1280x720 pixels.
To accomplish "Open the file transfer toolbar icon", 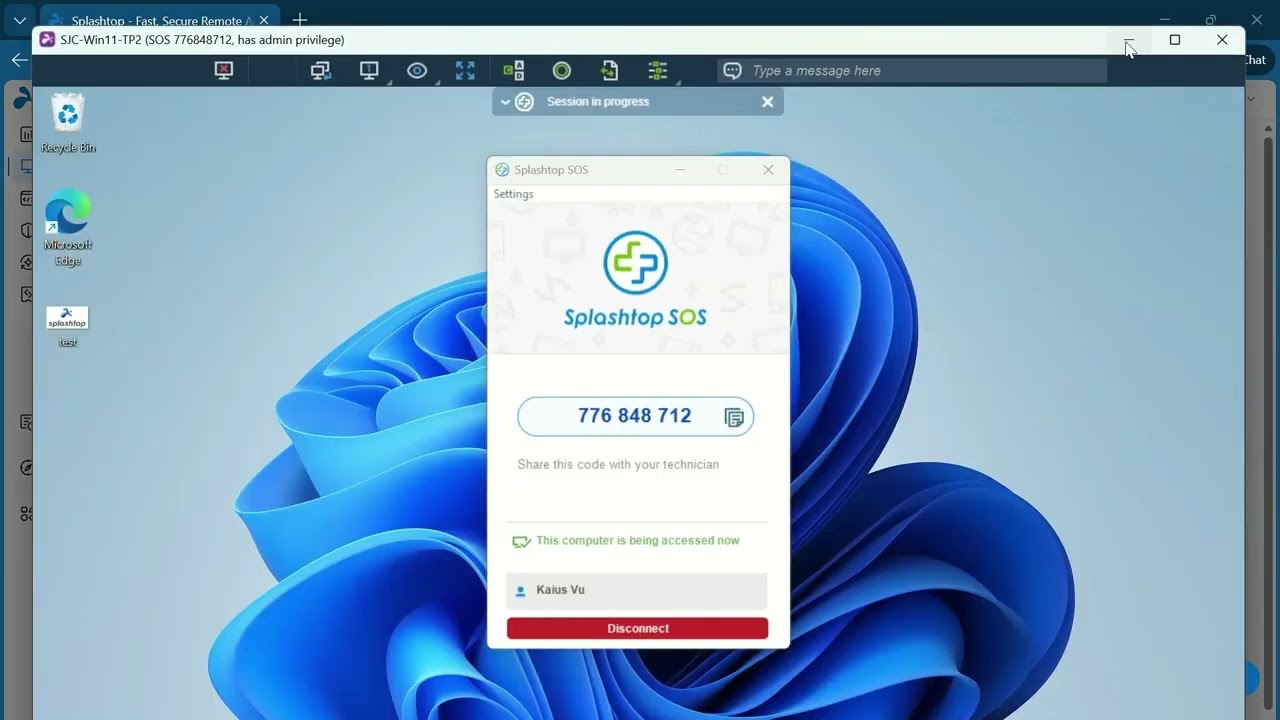I will 609,70.
